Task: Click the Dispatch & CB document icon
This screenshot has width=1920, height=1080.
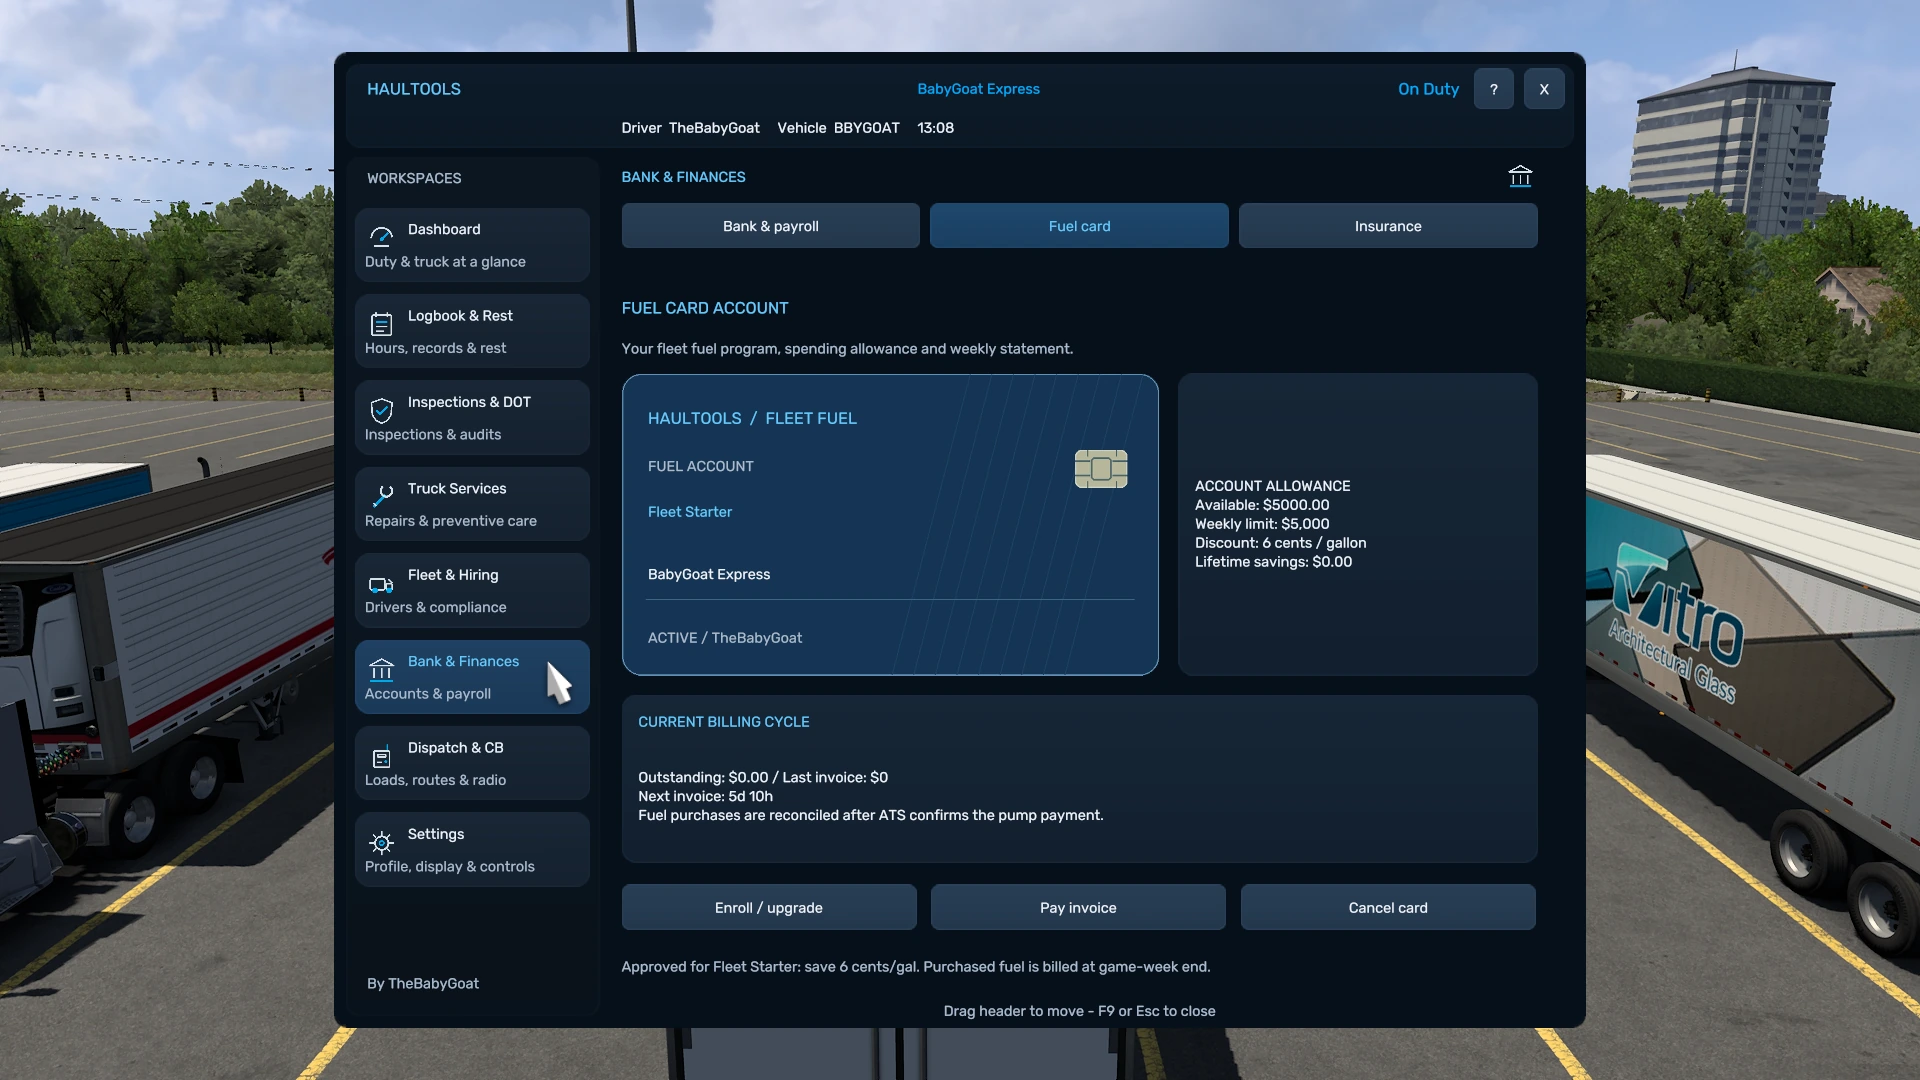Action: (381, 757)
